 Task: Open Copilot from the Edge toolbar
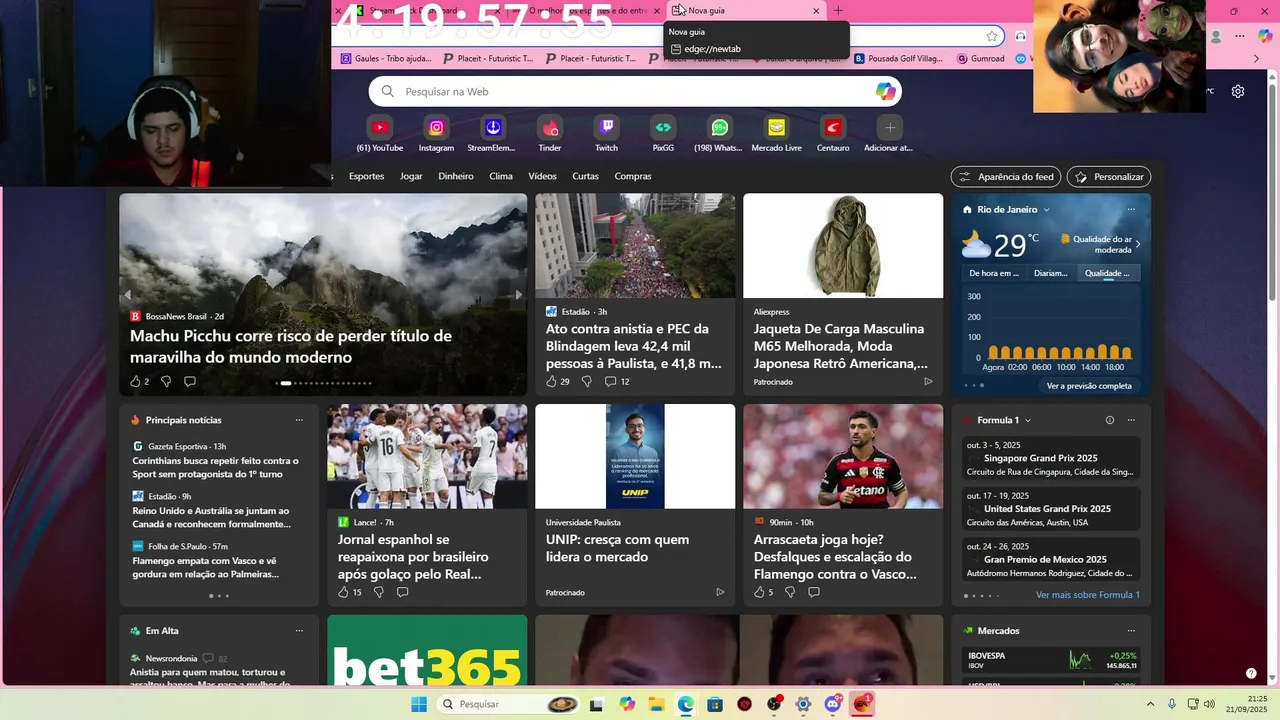[x=1265, y=36]
